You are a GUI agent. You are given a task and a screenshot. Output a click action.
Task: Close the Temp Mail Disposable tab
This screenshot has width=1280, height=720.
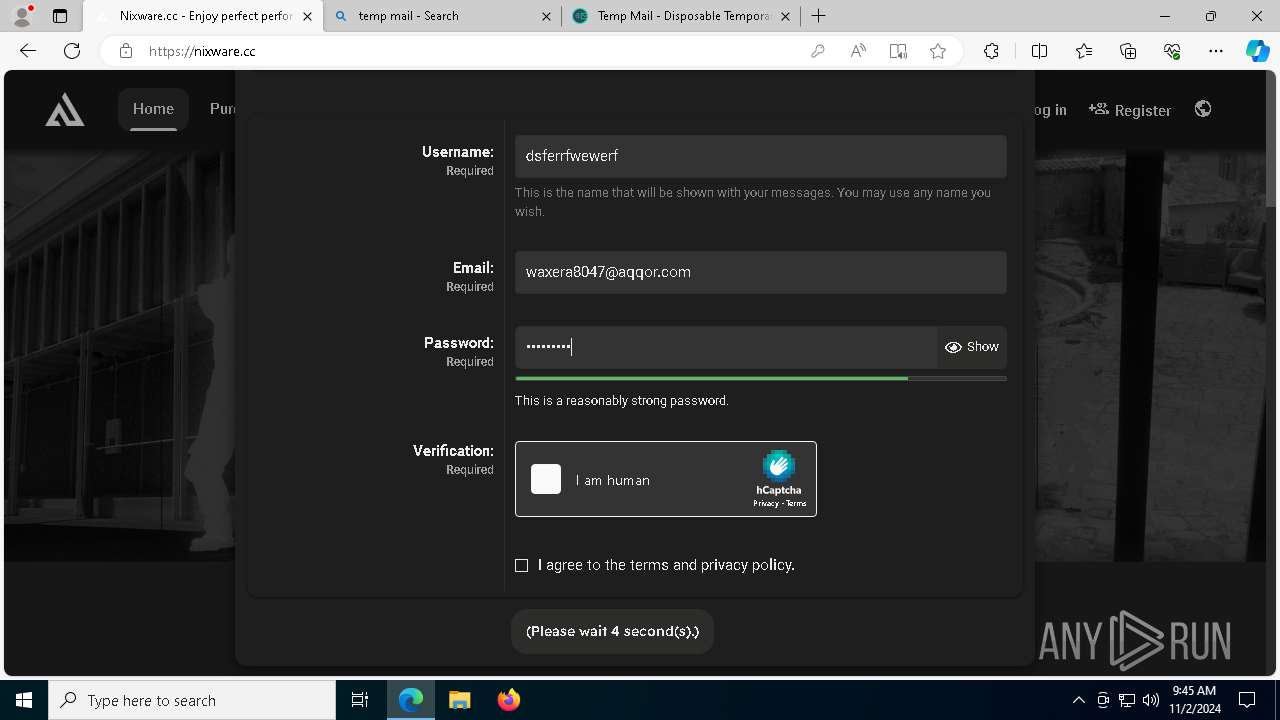point(786,16)
